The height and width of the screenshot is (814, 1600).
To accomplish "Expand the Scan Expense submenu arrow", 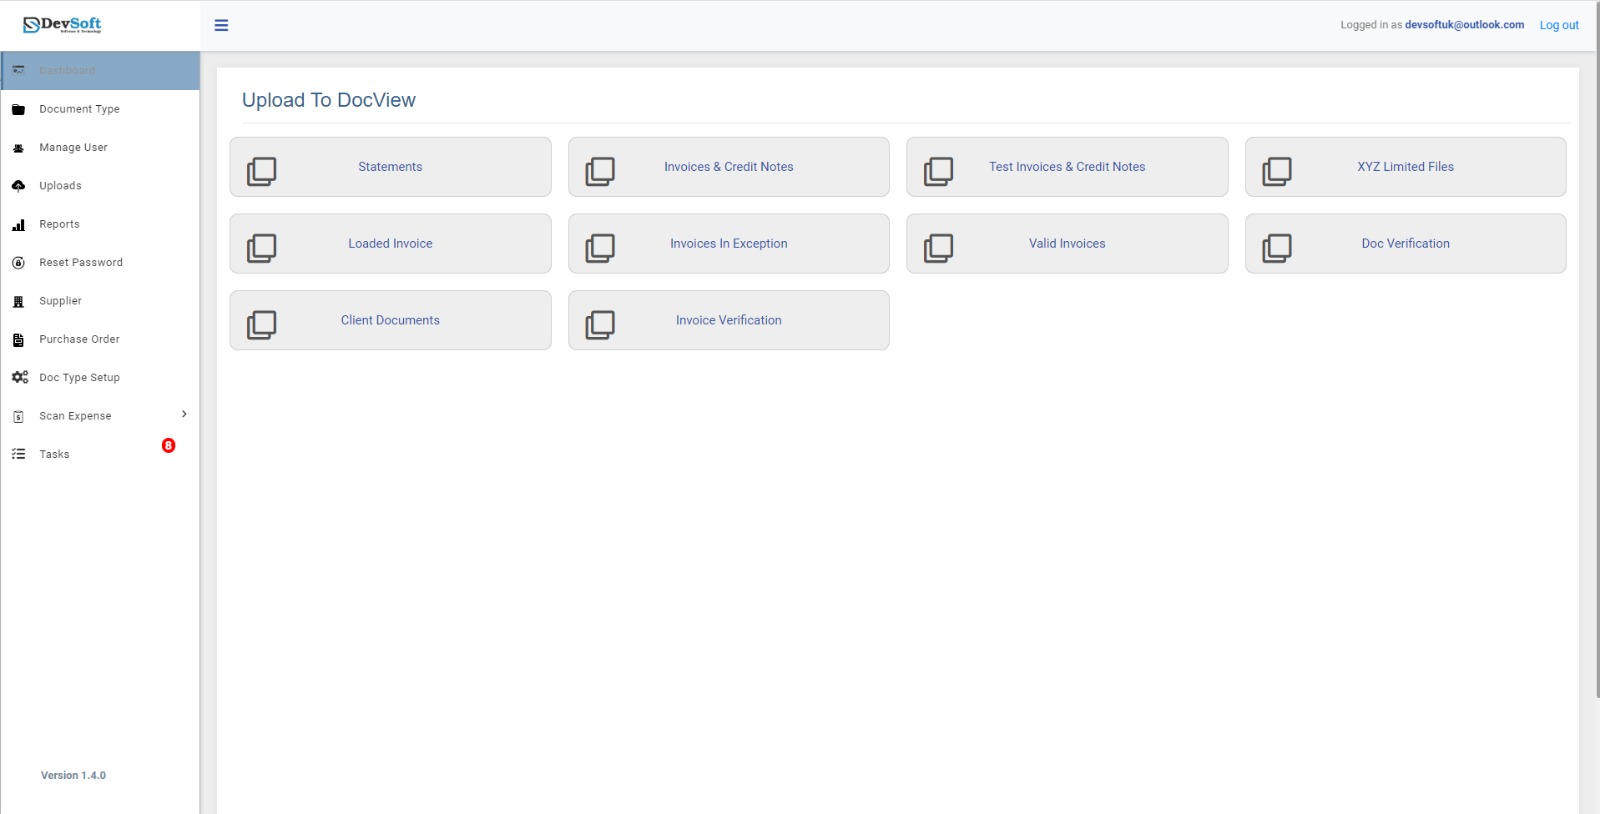I will click(184, 414).
